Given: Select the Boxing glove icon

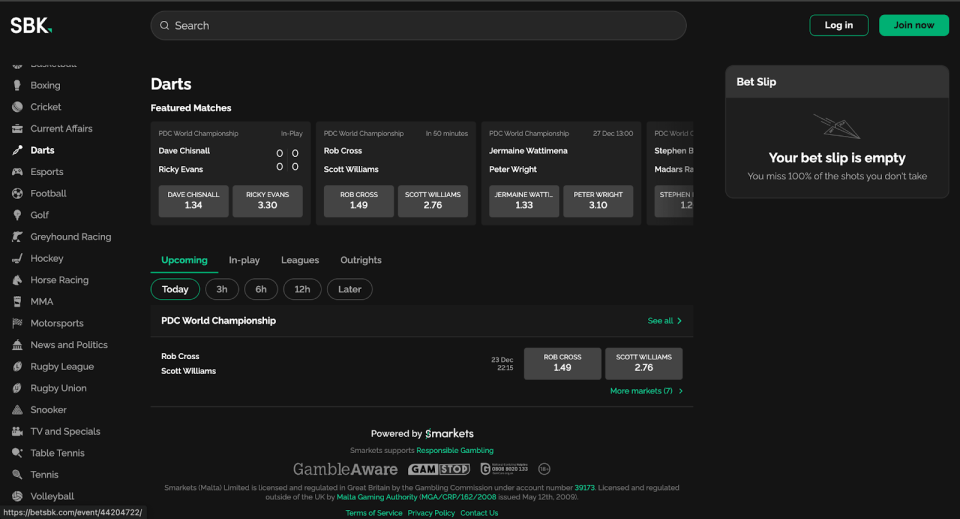Looking at the screenshot, I should point(17,85).
